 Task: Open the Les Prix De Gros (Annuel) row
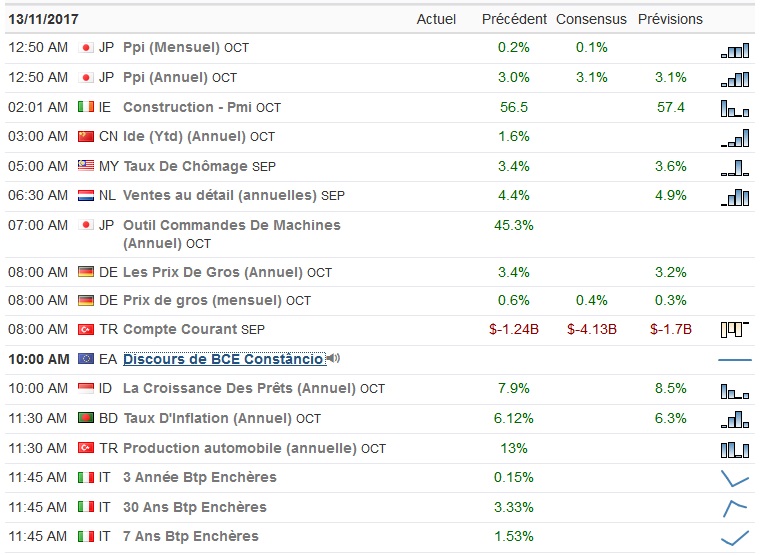click(213, 272)
